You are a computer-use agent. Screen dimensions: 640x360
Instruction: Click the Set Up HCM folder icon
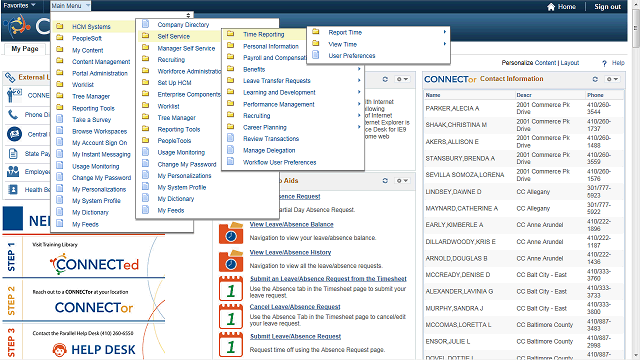coord(145,82)
